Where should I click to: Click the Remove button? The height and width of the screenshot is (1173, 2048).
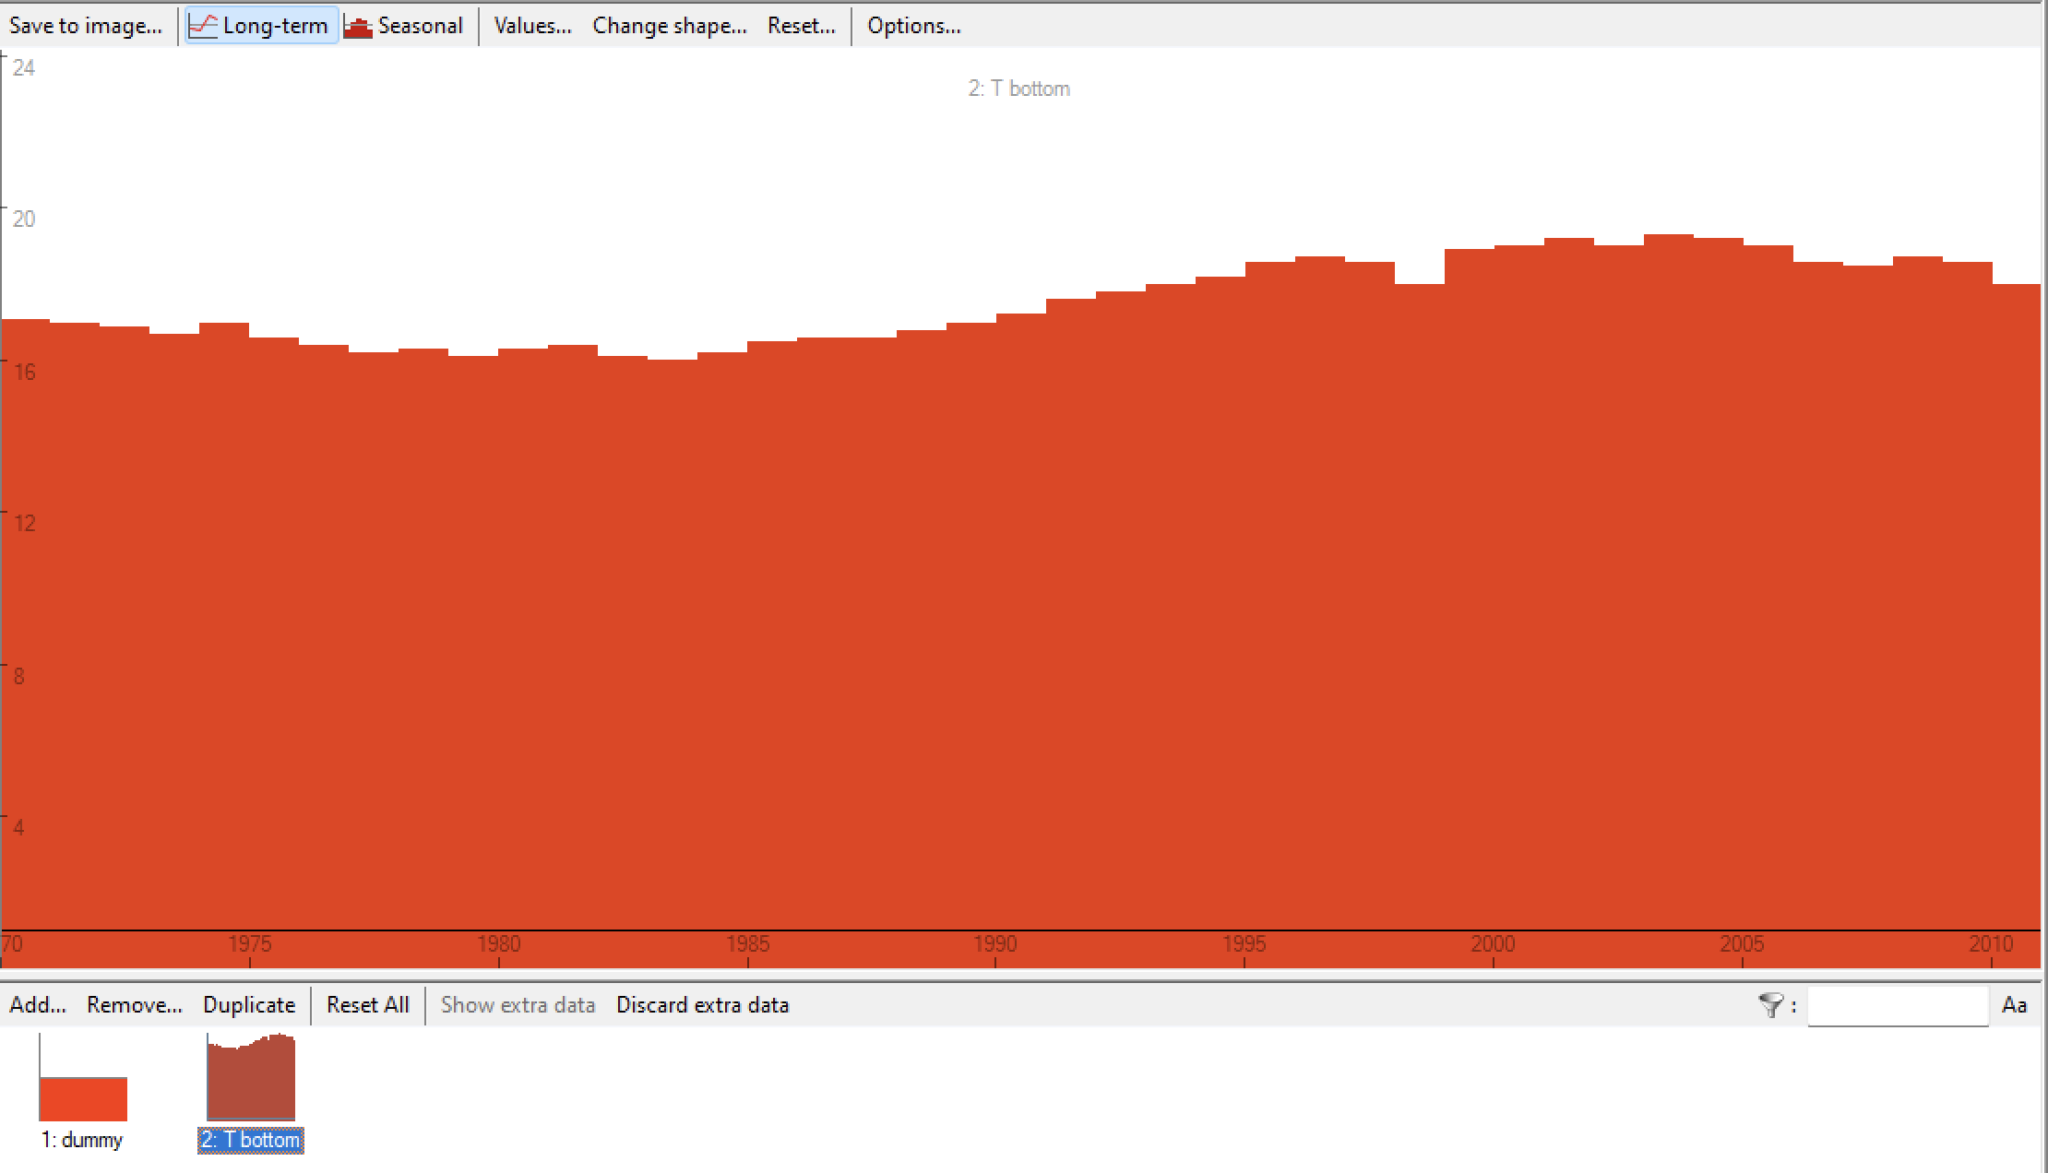(134, 1005)
